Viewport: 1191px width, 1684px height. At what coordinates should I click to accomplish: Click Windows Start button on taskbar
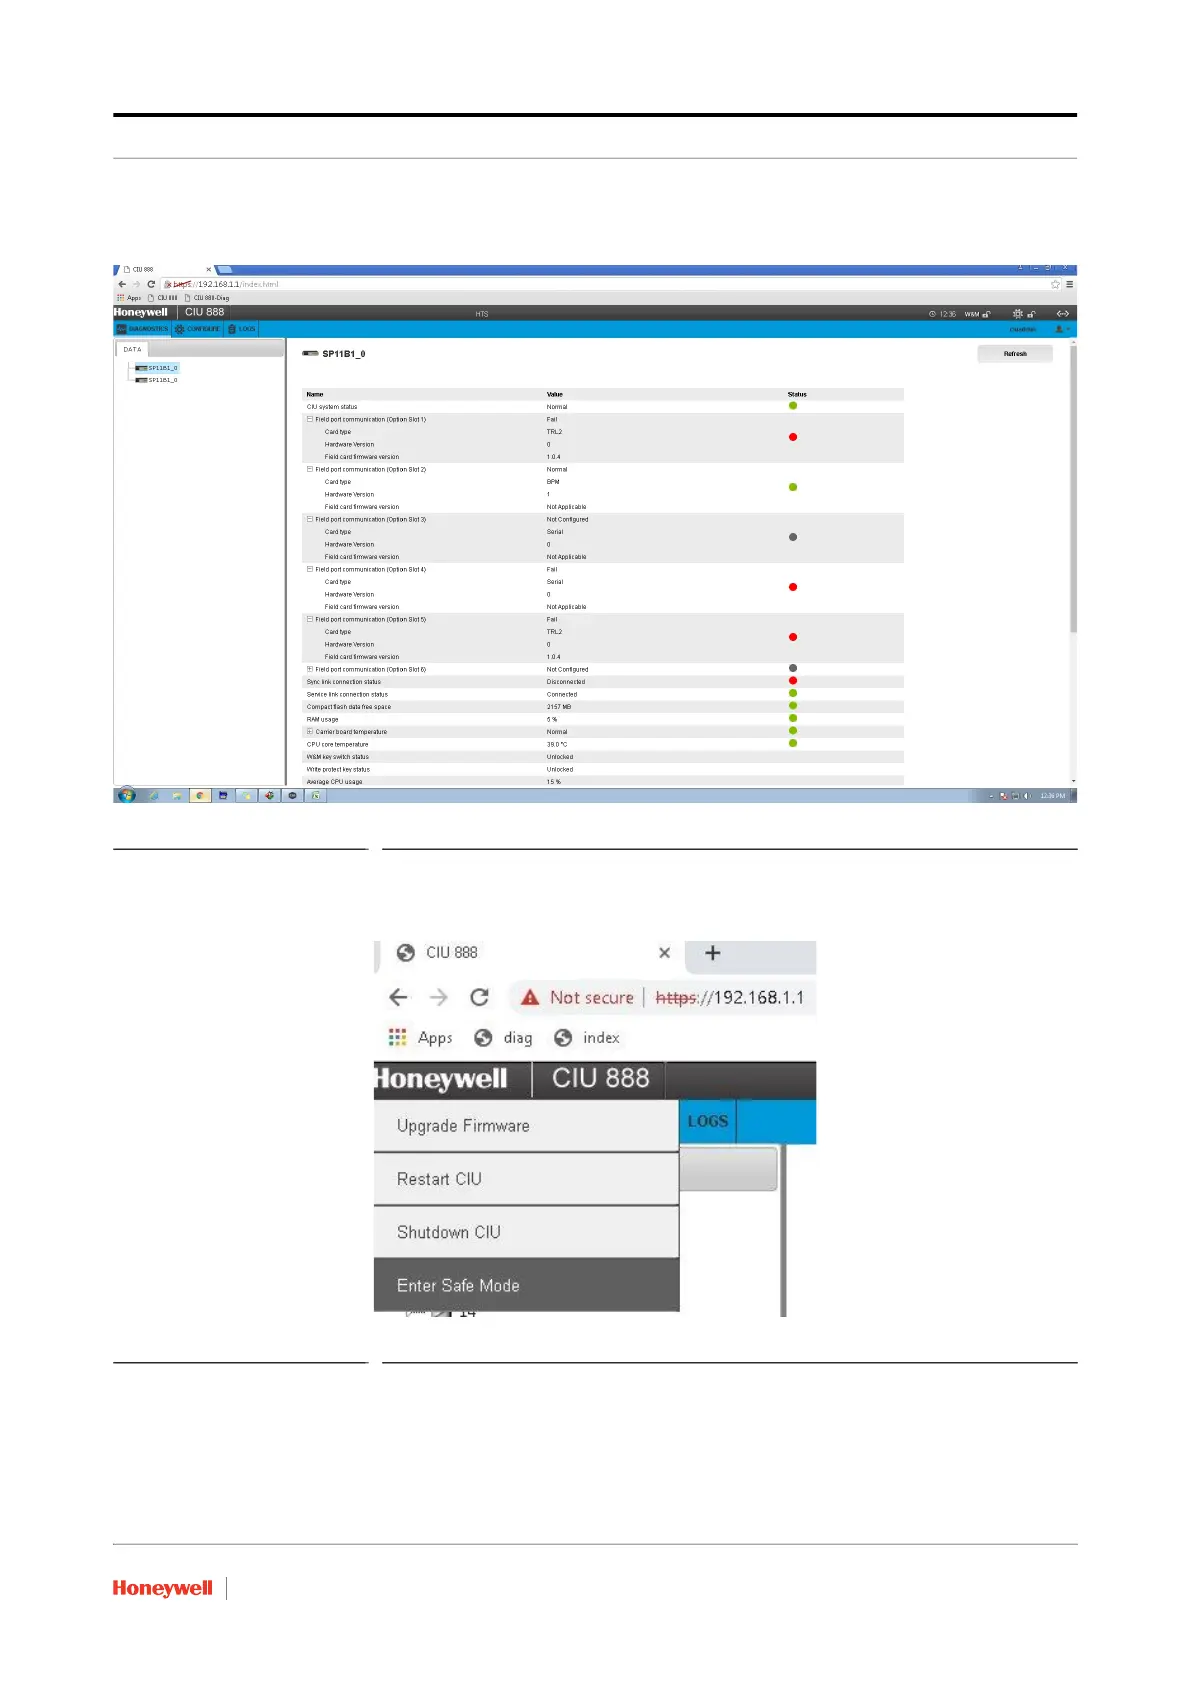click(126, 795)
